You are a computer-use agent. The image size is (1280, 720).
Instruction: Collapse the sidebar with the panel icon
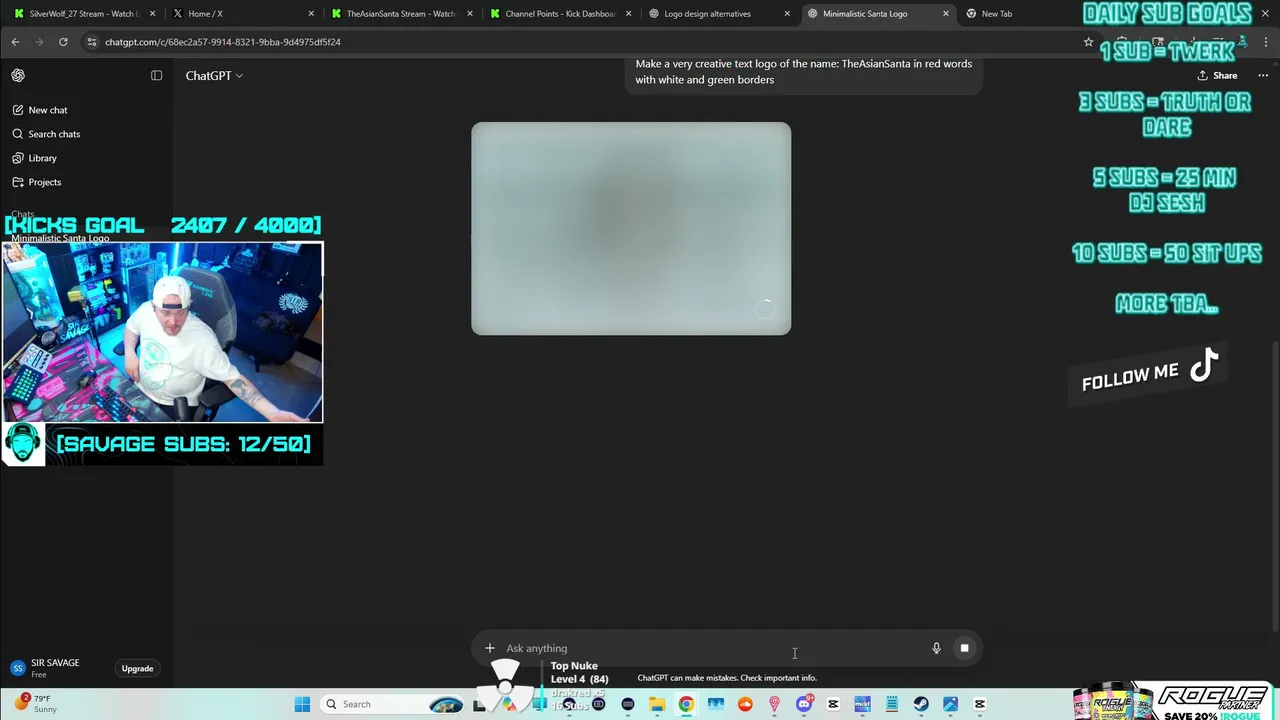pyautogui.click(x=156, y=75)
